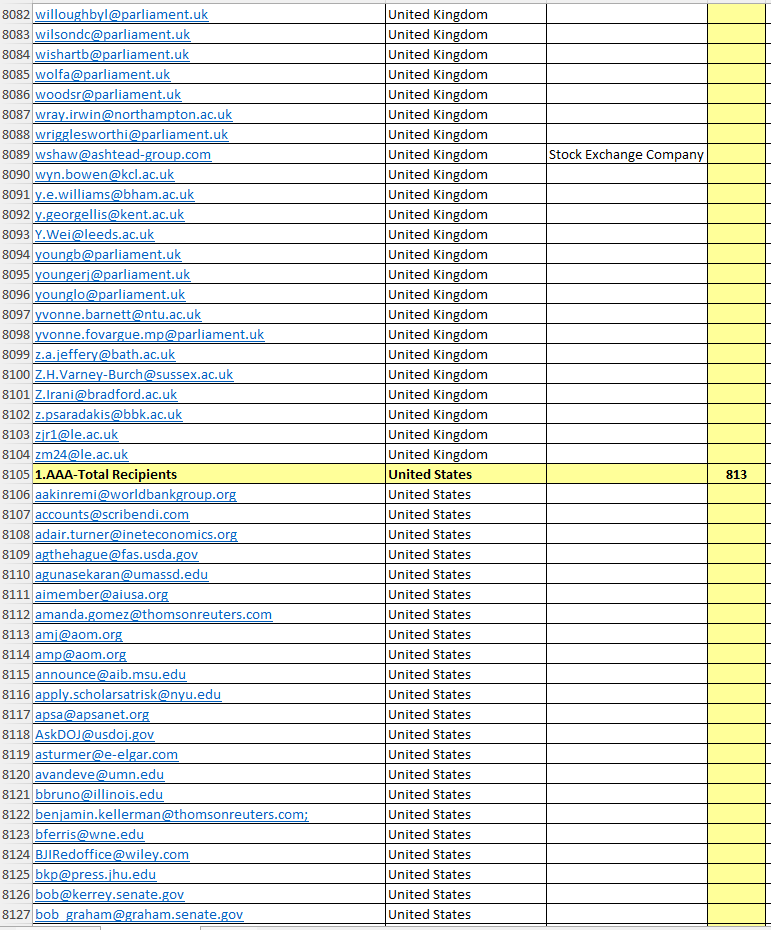
Task: Open z.psaradakis@bbk.ac.uk link
Action: (109, 415)
